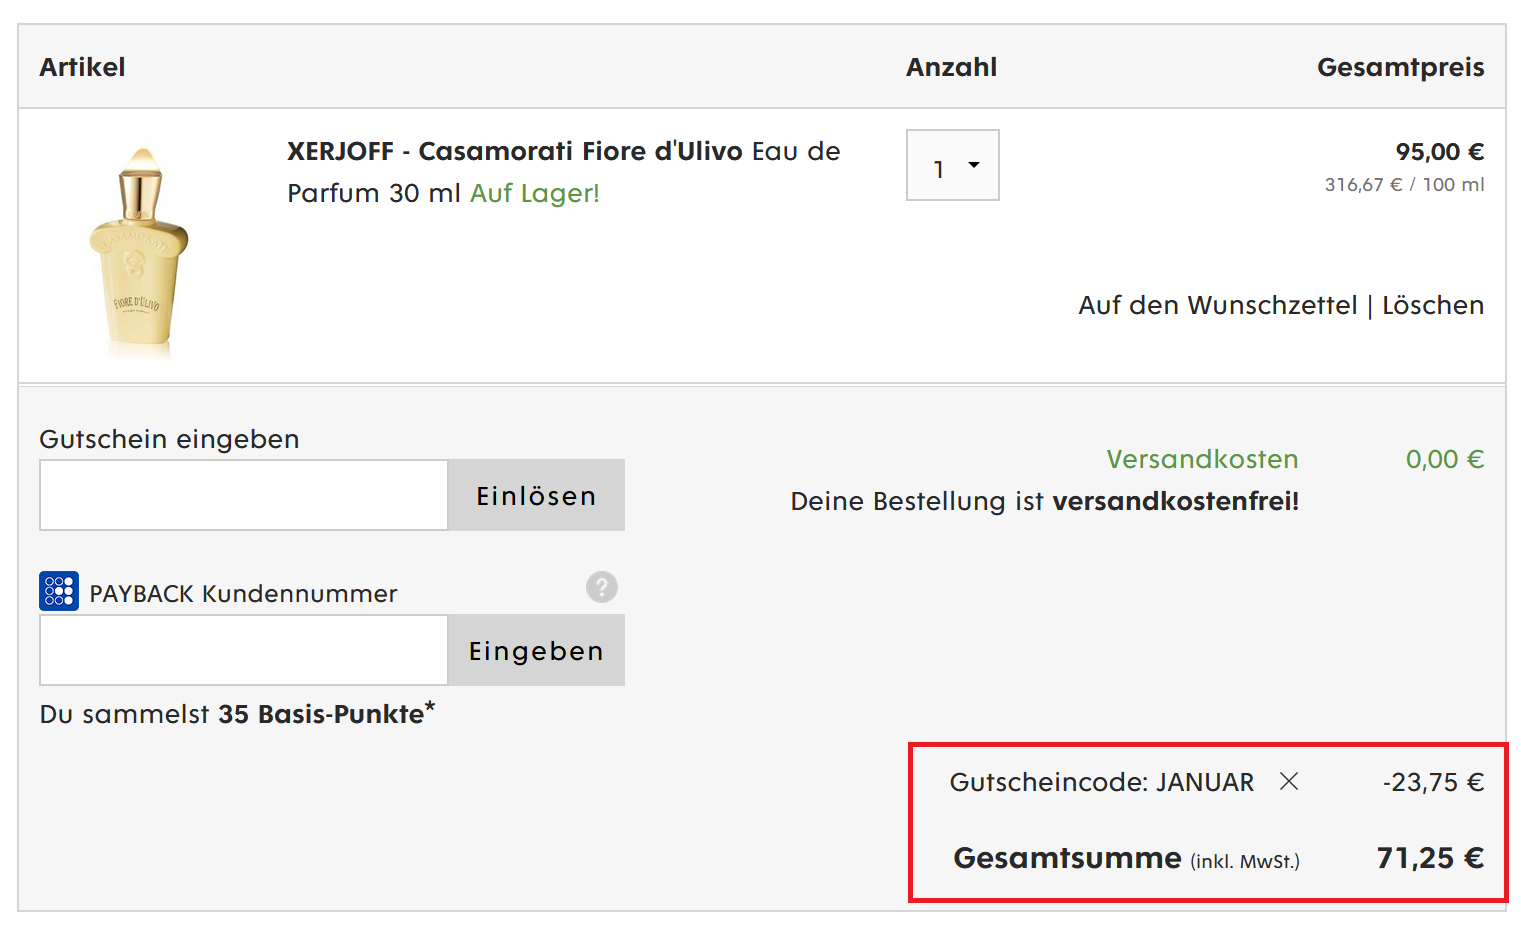Click the green Versandkosten label

tap(1202, 459)
